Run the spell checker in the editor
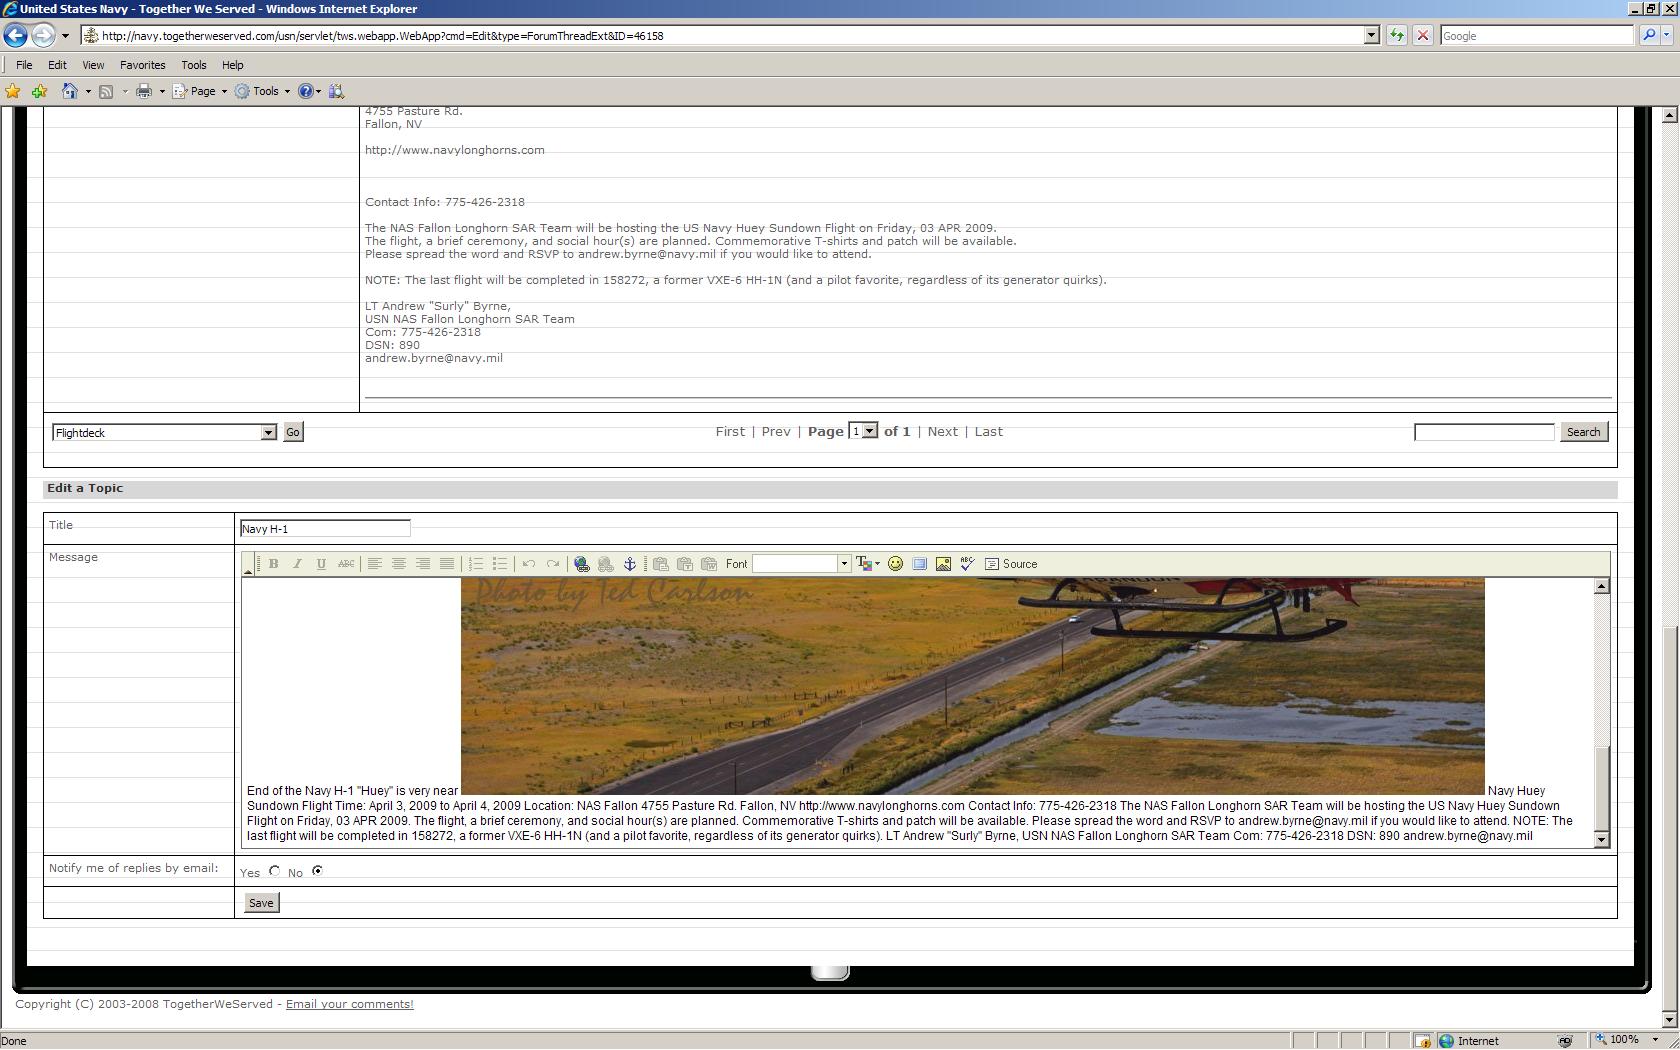1680x1050 pixels. [967, 564]
